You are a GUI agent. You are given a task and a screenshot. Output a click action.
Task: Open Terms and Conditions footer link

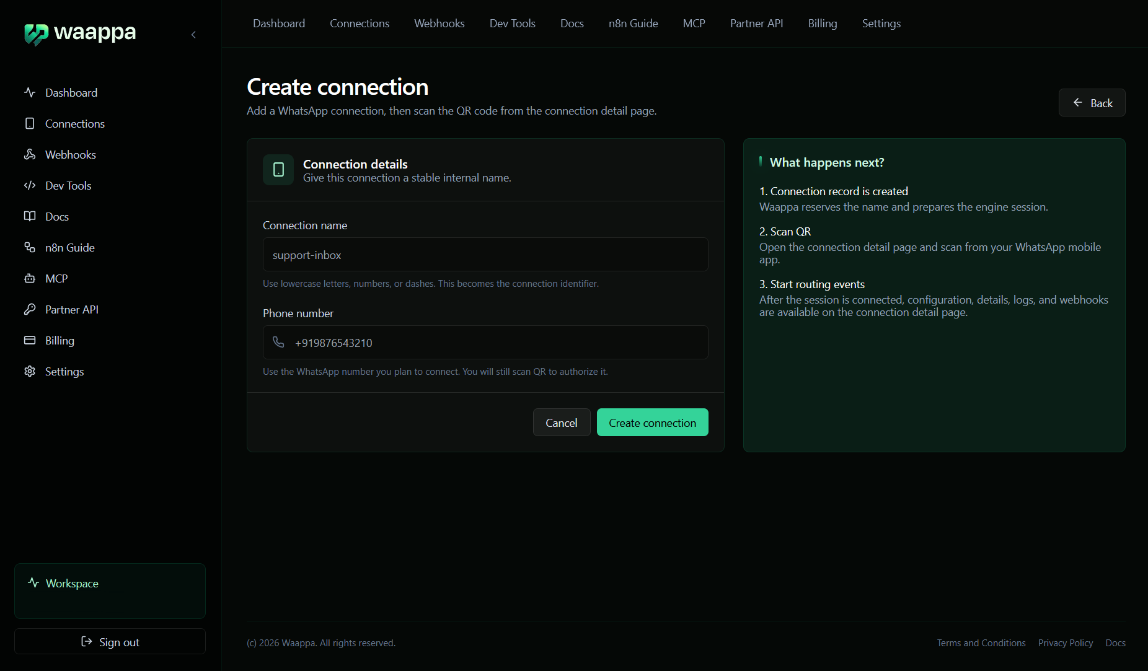pos(981,642)
